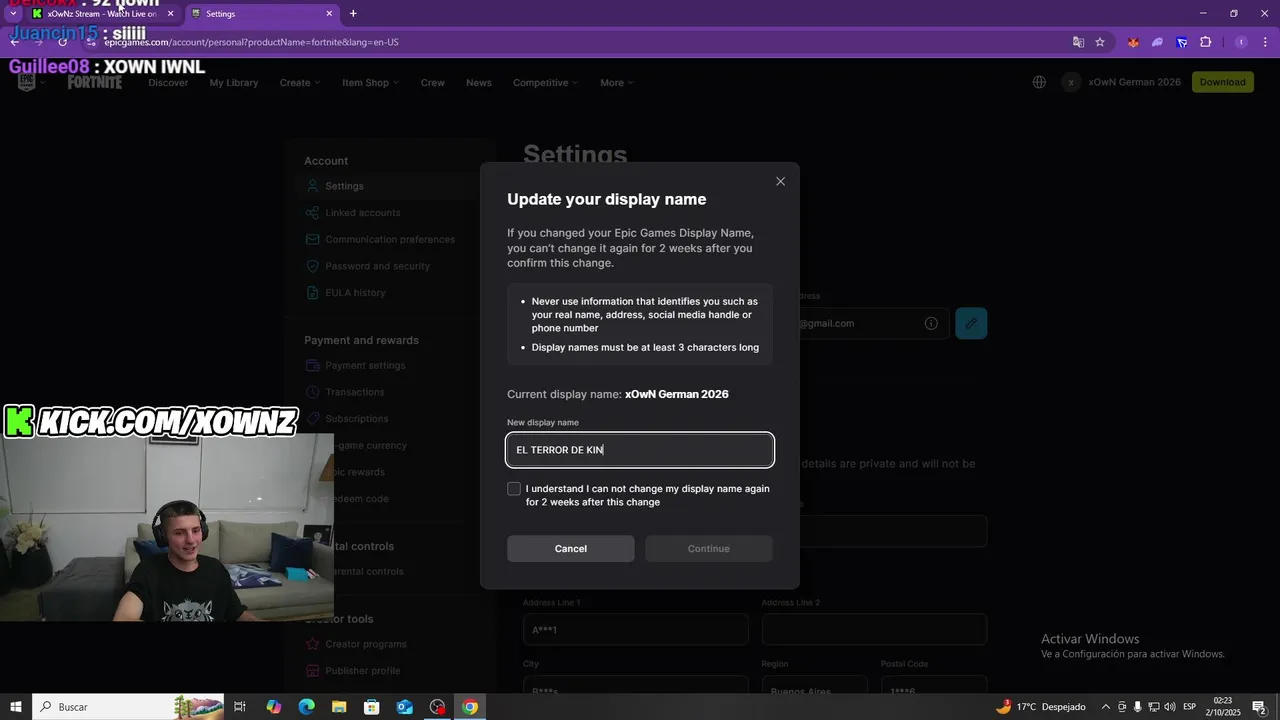The image size is (1280, 720).
Task: Expand the Create dropdown menu
Action: pos(300,82)
